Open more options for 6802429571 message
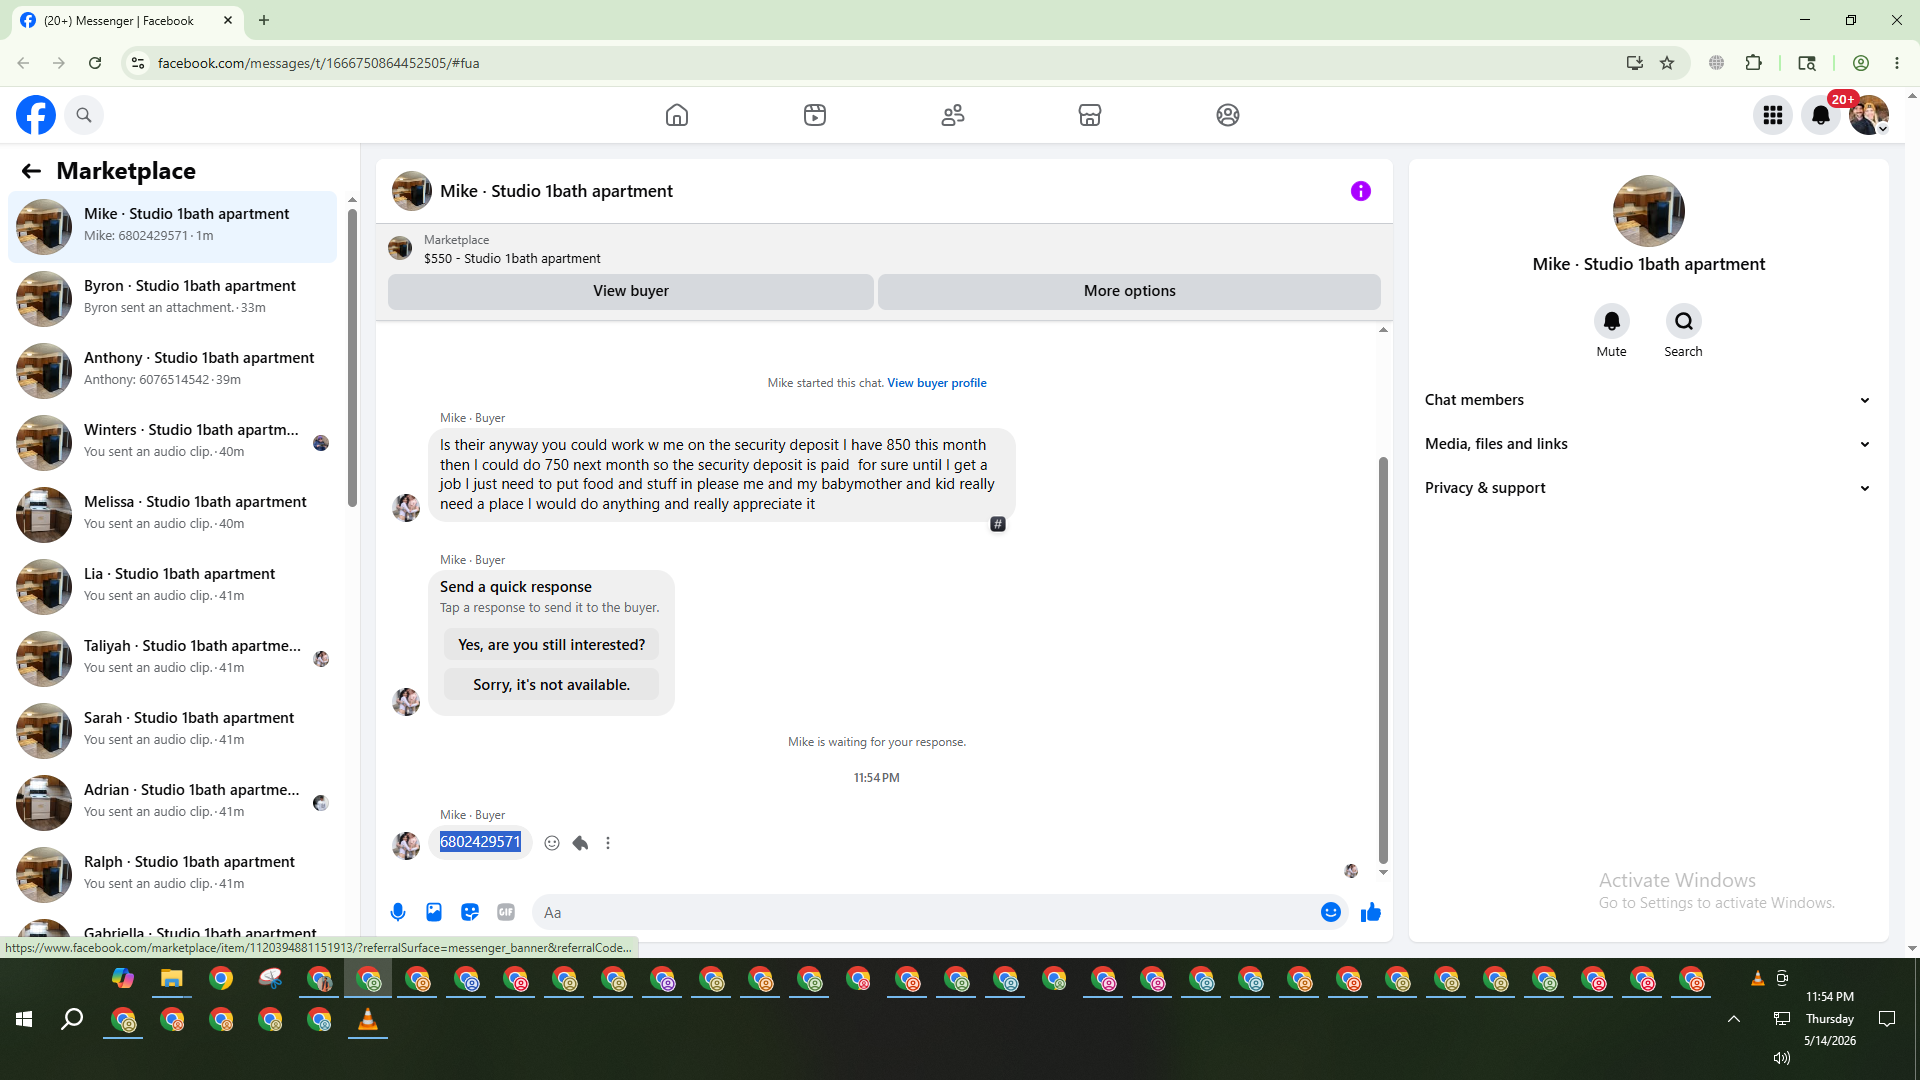Screen dimensions: 1920x1080 608,843
